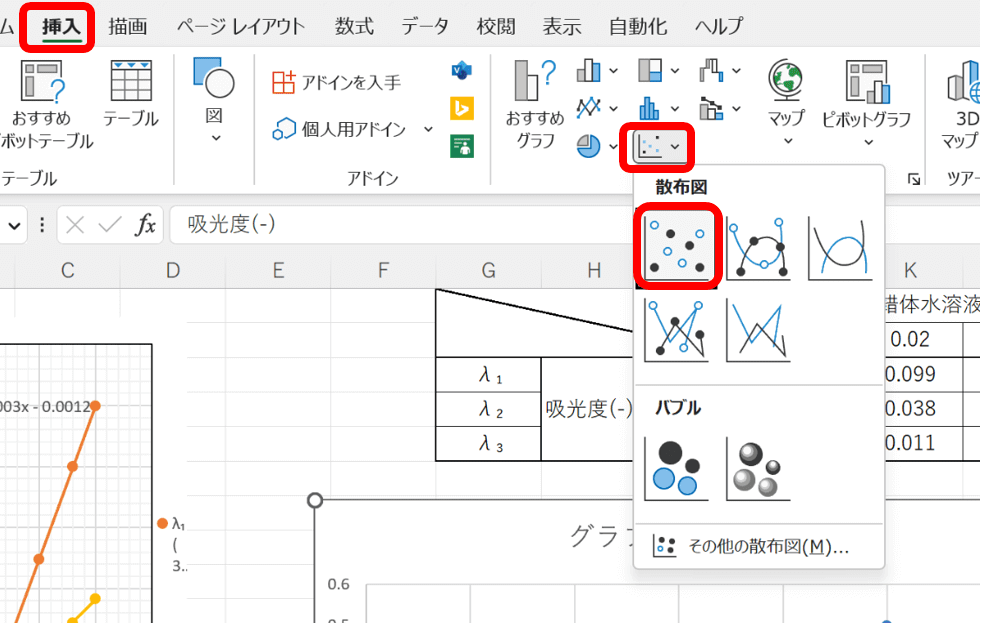Expand the line chart dropdown arrow
The height and width of the screenshot is (623, 983).
(x=614, y=108)
